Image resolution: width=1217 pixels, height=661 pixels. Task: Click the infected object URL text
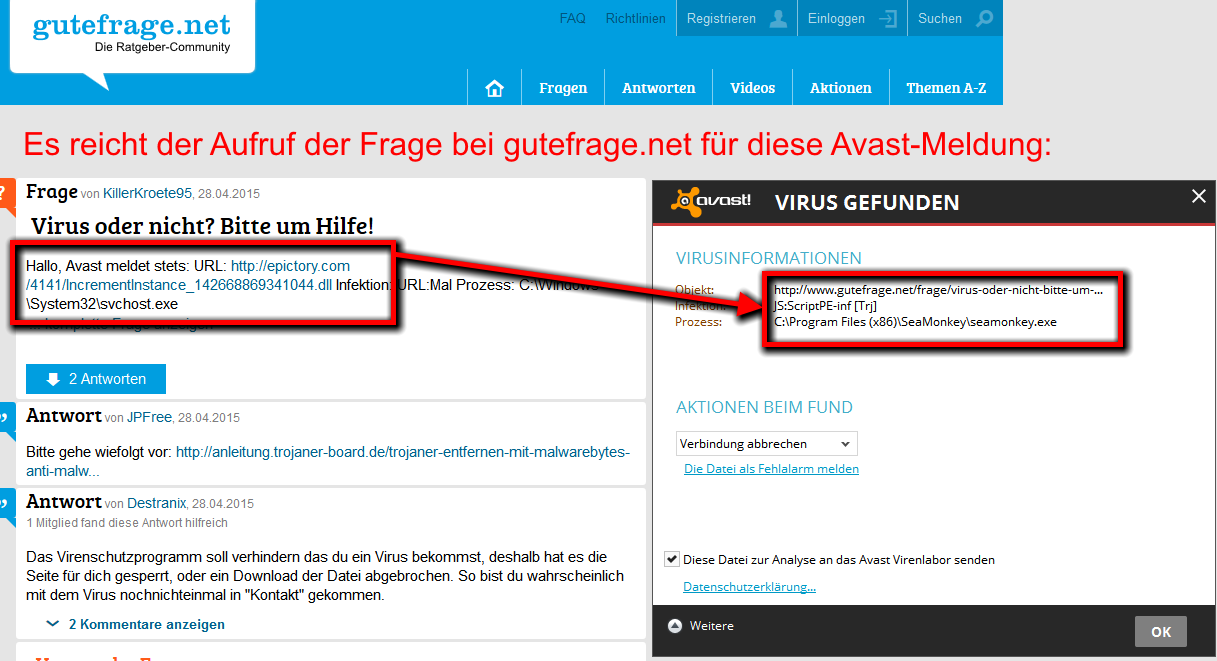[938, 290]
